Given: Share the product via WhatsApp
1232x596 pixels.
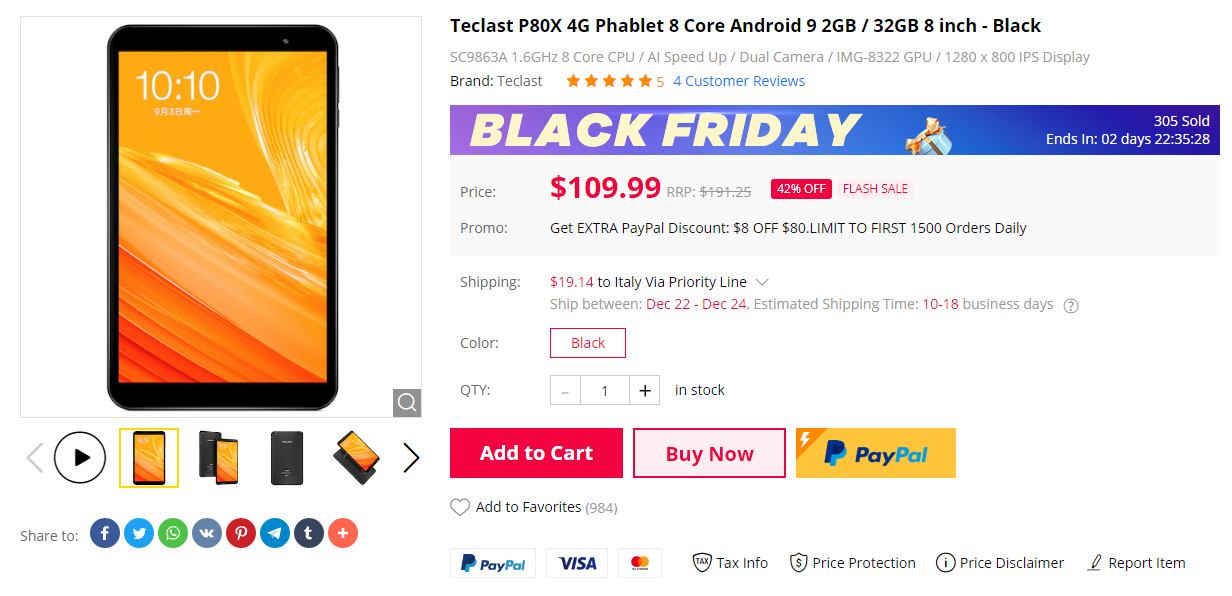Looking at the screenshot, I should pos(173,533).
